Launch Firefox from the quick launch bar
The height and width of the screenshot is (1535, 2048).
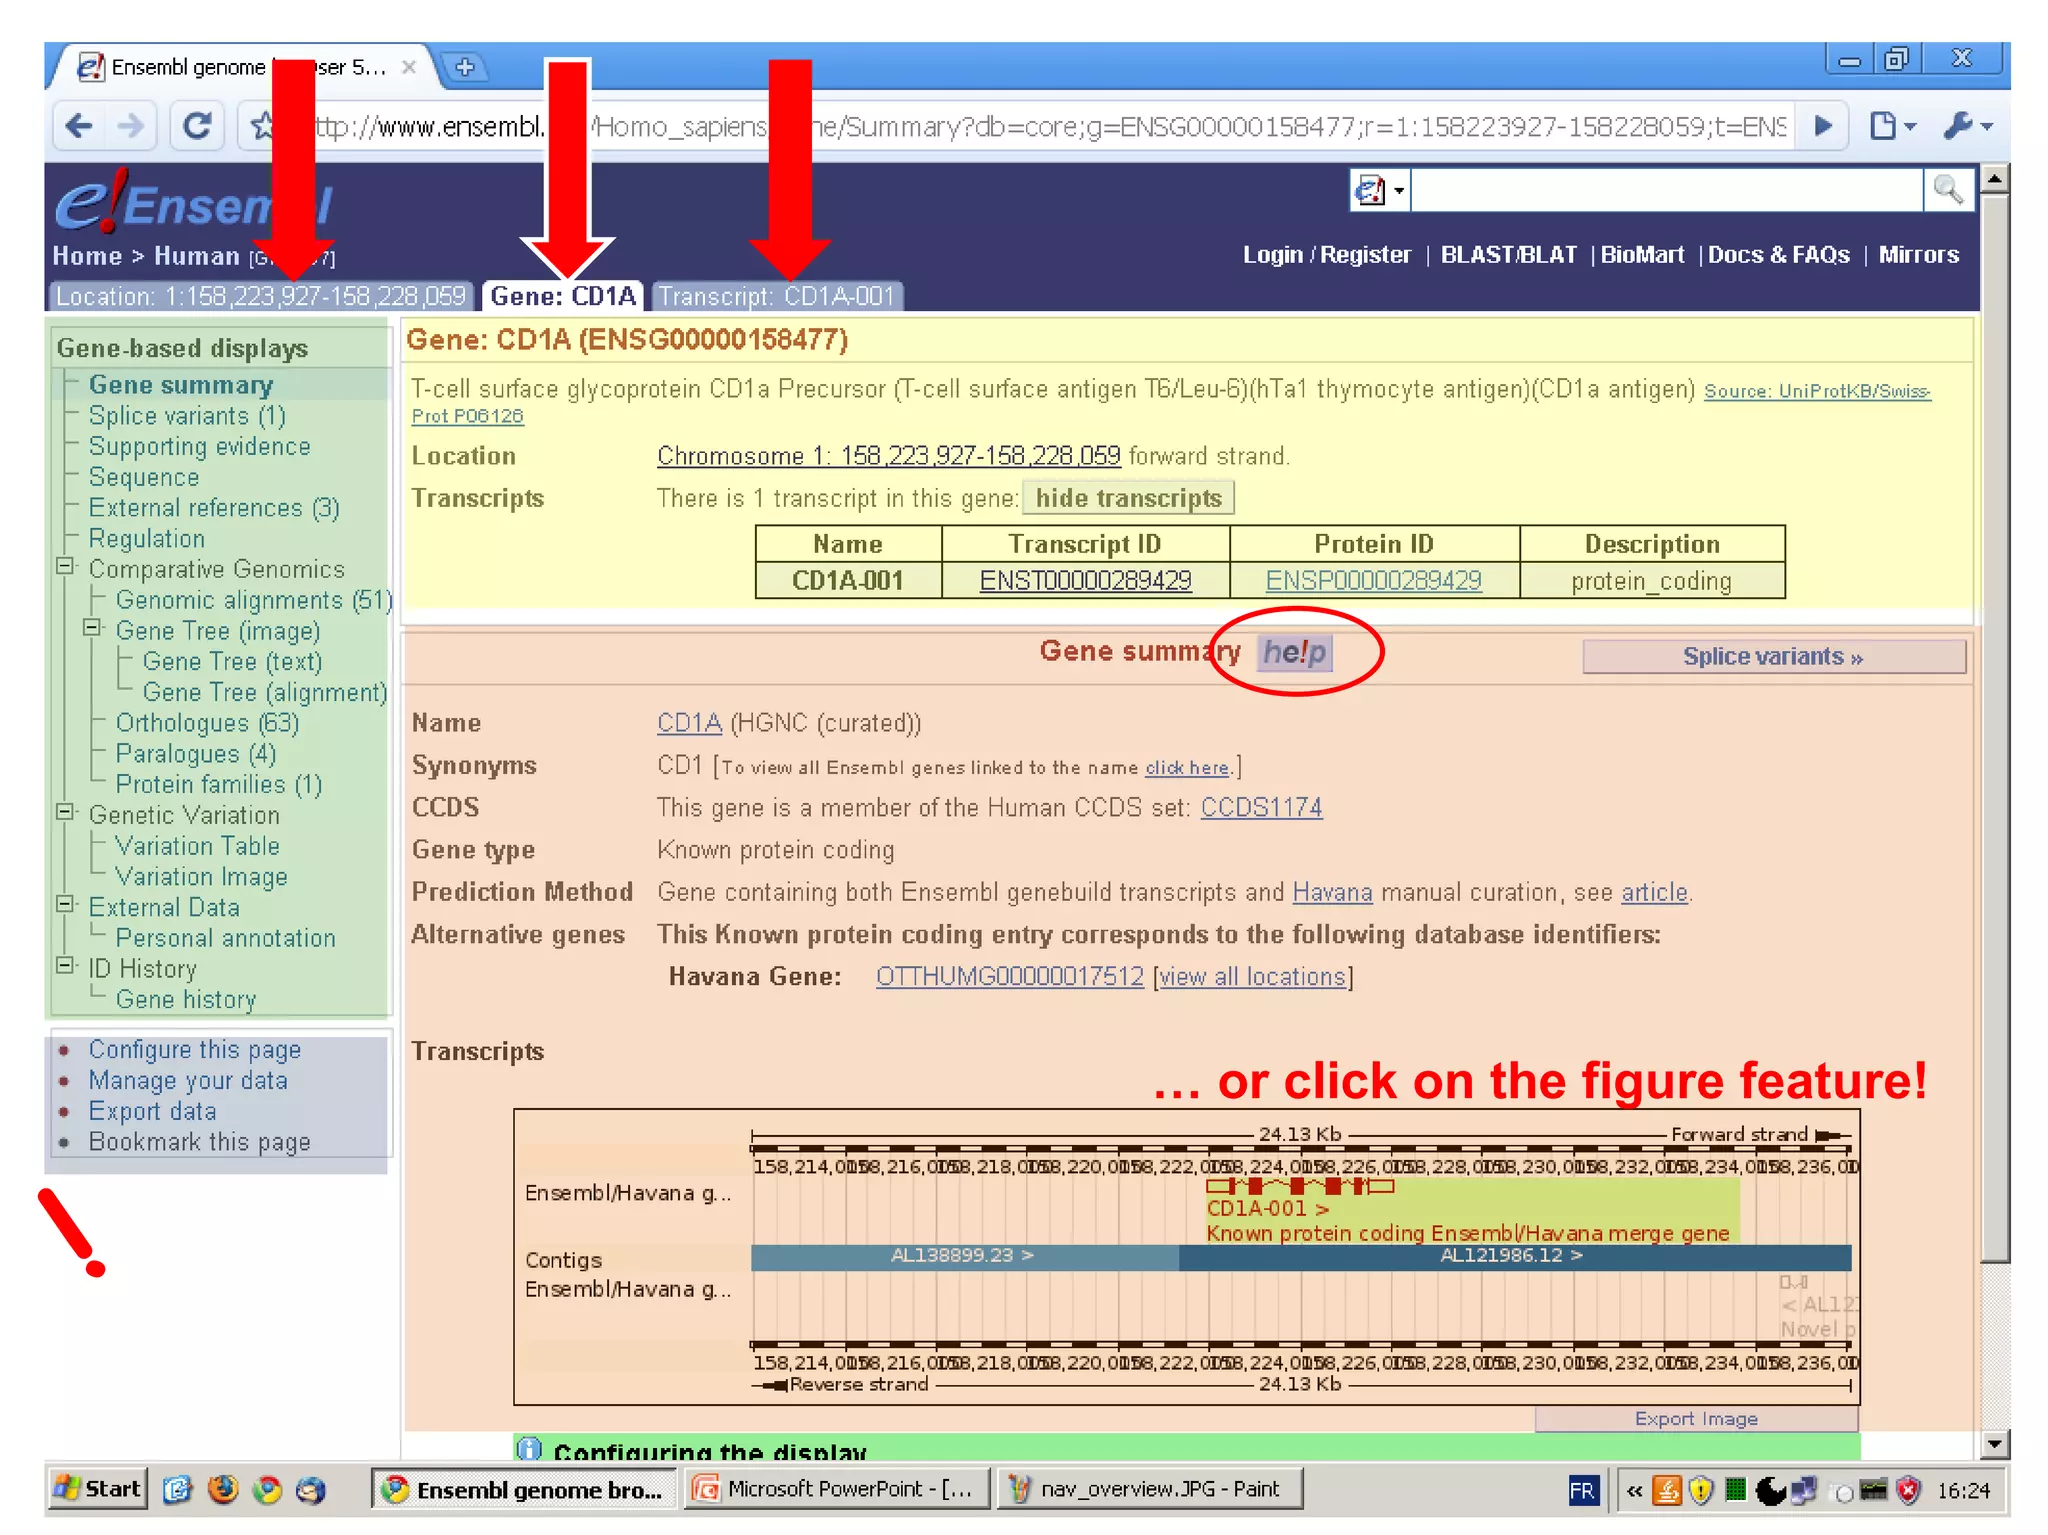[x=223, y=1489]
